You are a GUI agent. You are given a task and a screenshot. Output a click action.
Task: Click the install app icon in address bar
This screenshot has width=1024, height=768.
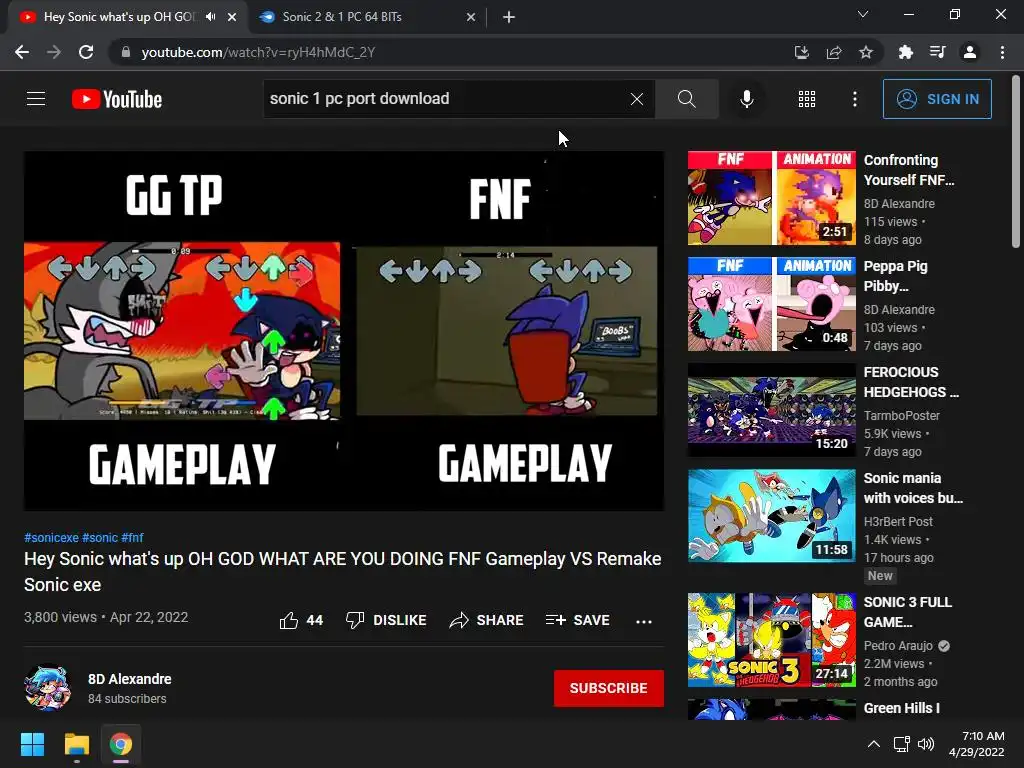tap(801, 52)
